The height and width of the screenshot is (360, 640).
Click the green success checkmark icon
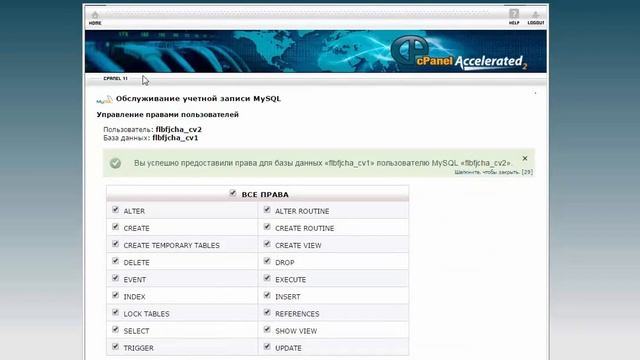[x=115, y=163]
